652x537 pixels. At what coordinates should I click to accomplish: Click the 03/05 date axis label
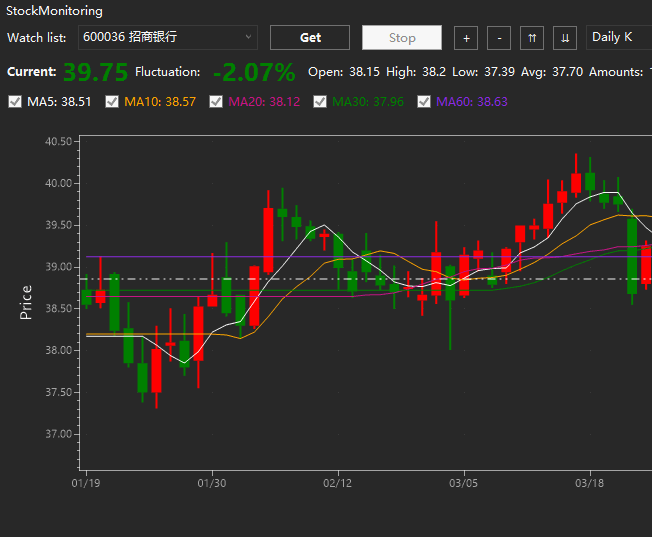pyautogui.click(x=463, y=483)
